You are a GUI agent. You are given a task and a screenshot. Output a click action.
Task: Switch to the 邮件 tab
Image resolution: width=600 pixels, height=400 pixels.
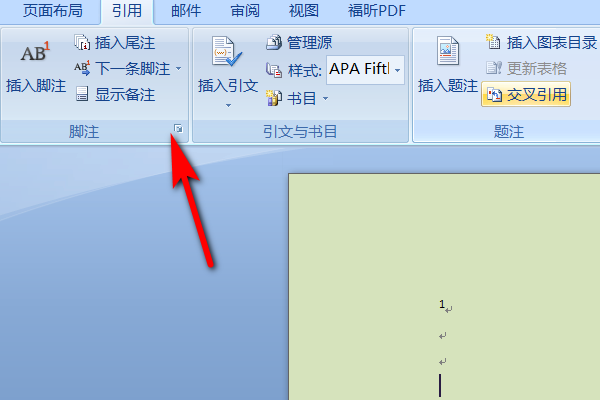(x=186, y=11)
